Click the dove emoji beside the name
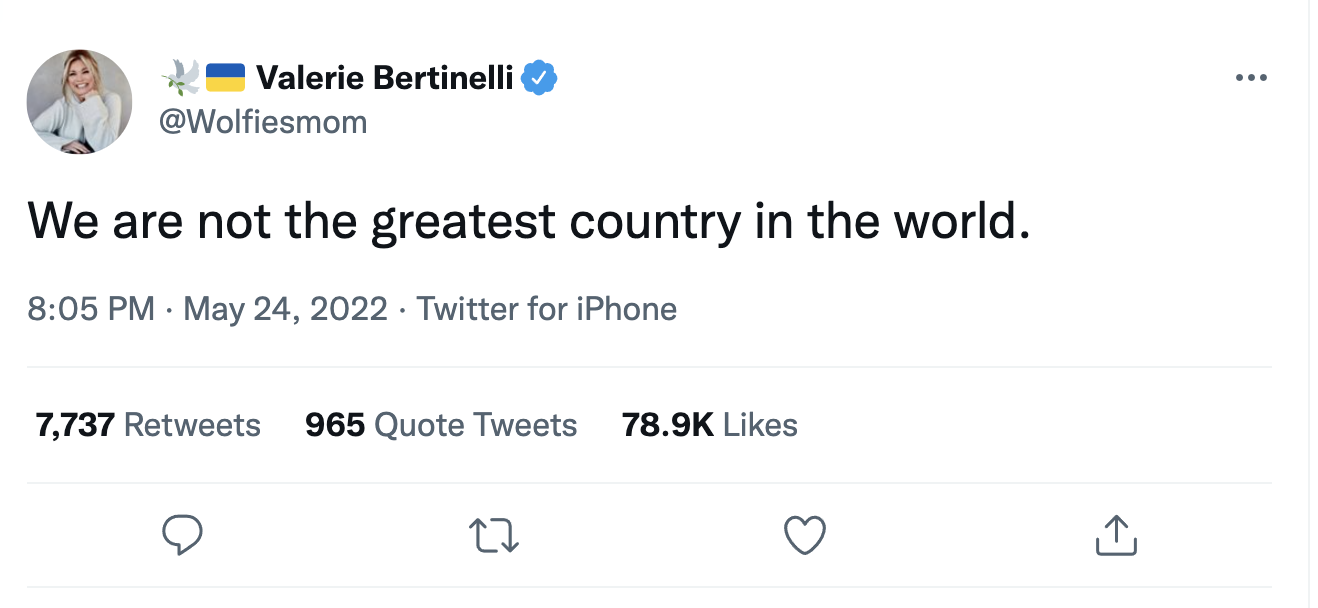The width and height of the screenshot is (1318, 608). pos(180,77)
